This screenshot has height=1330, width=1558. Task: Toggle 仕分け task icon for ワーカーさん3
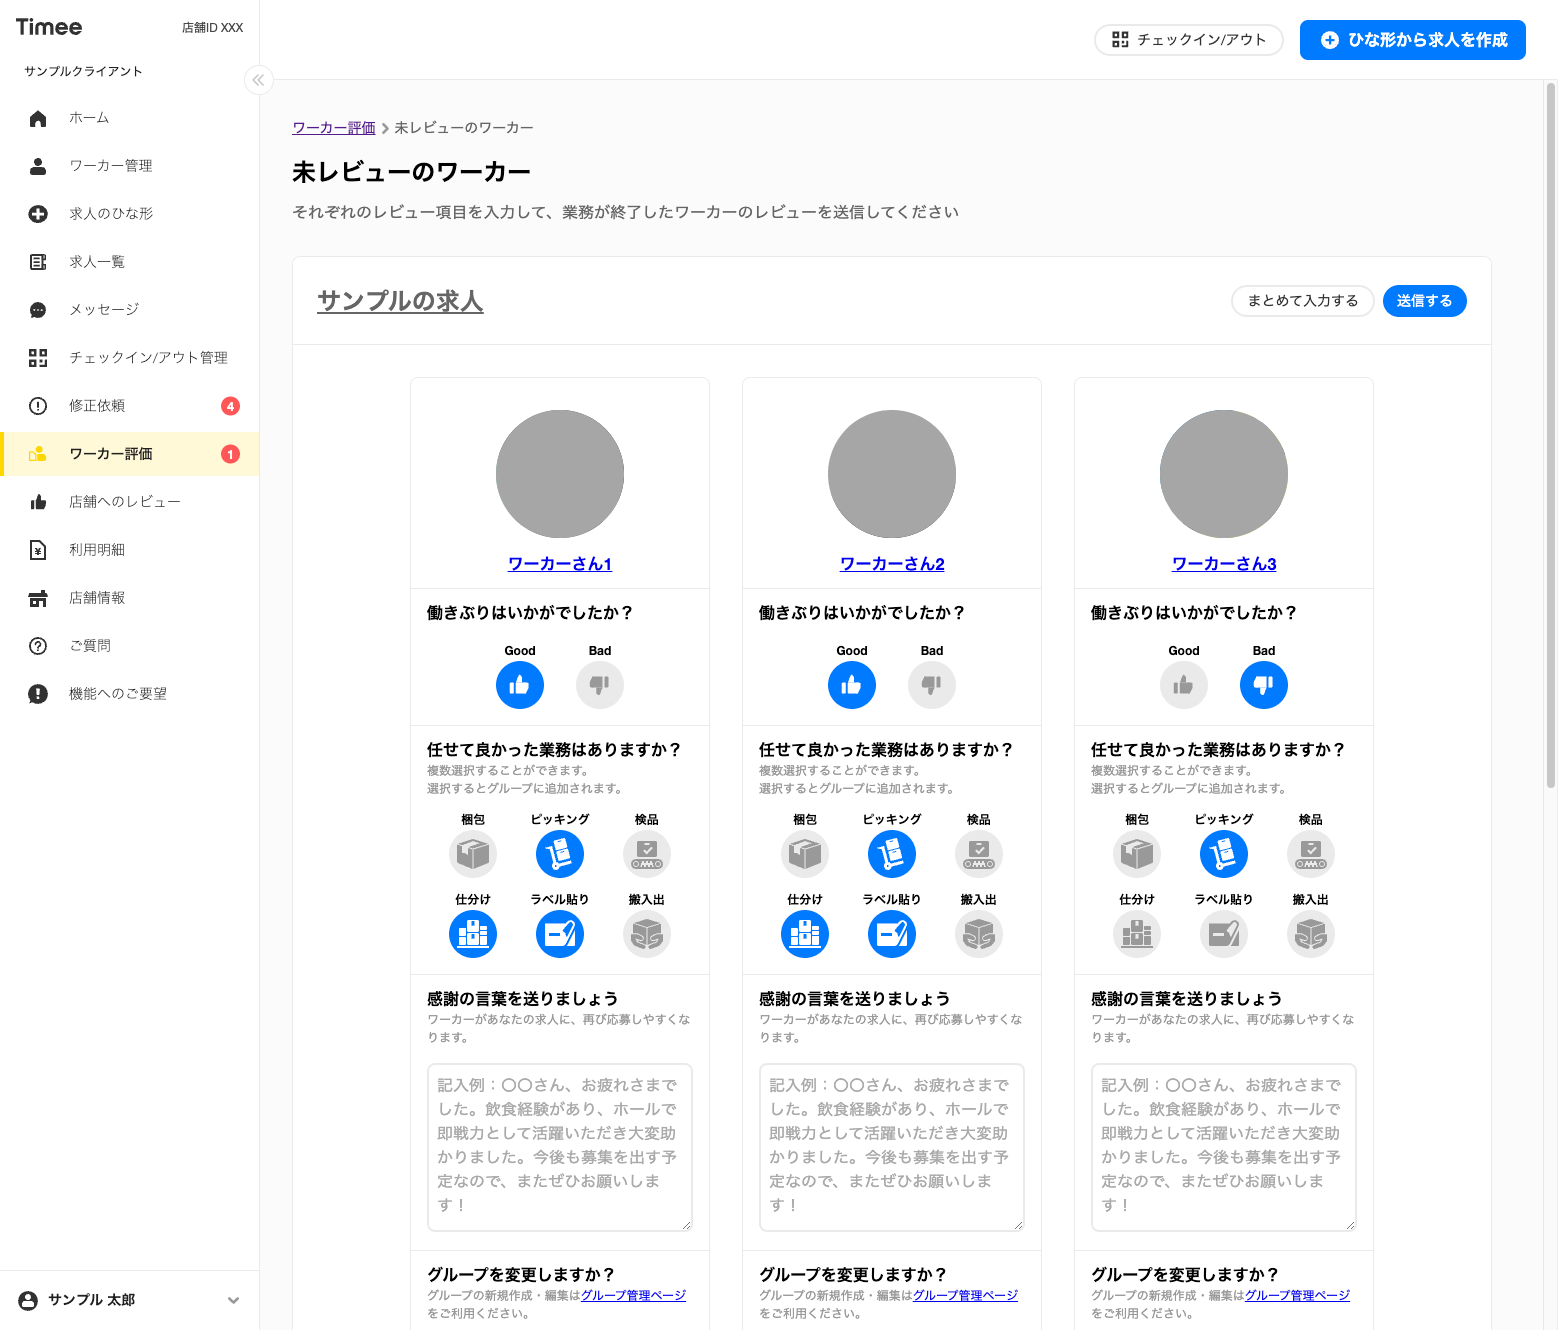[1137, 934]
